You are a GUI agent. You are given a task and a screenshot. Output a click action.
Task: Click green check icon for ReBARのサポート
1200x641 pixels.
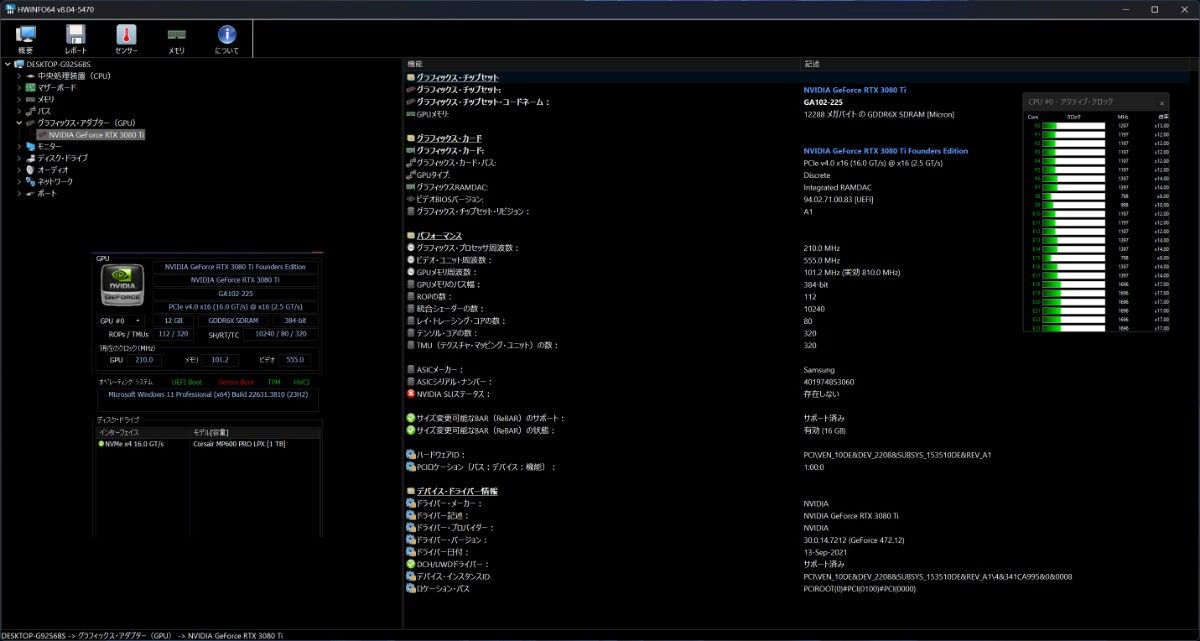(411, 417)
